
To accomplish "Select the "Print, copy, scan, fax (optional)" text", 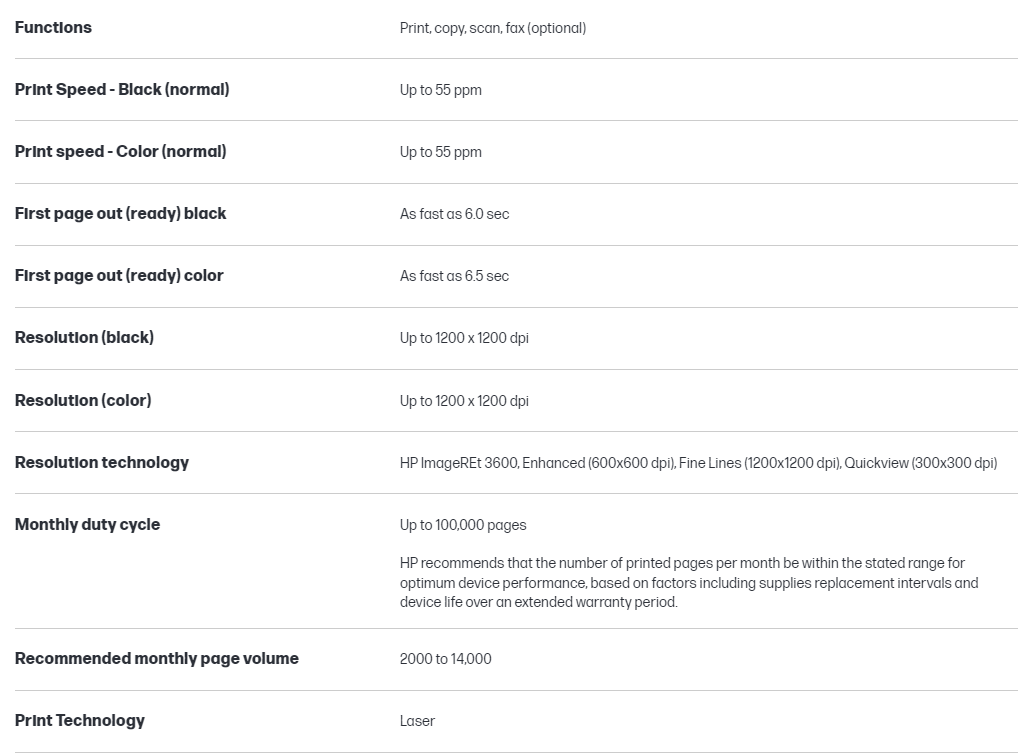I will pyautogui.click(x=493, y=28).
